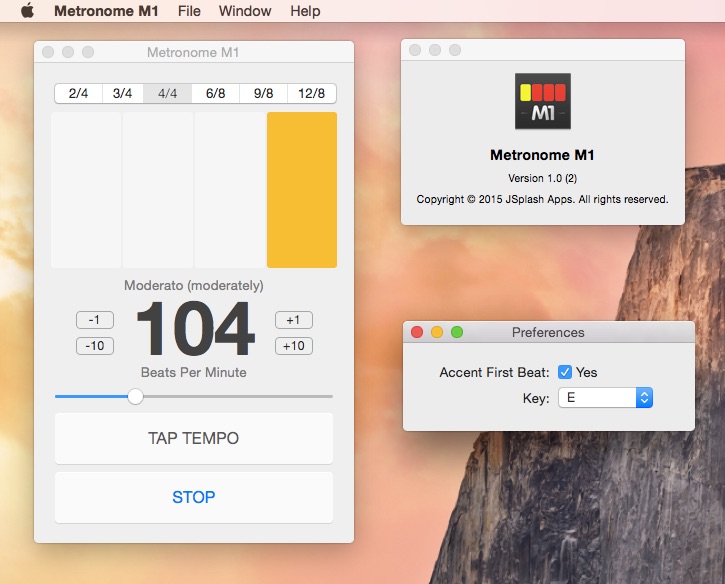Screen dimensions: 725x584
Task: Click the tempo slider knob
Action: (135, 396)
